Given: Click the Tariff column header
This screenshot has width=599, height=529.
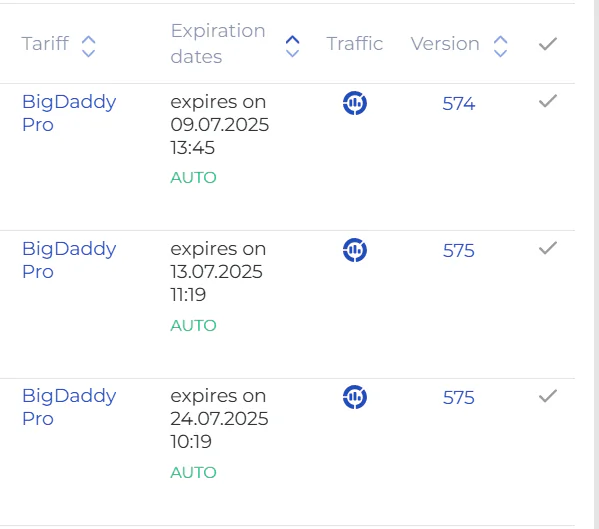Looking at the screenshot, I should point(45,44).
